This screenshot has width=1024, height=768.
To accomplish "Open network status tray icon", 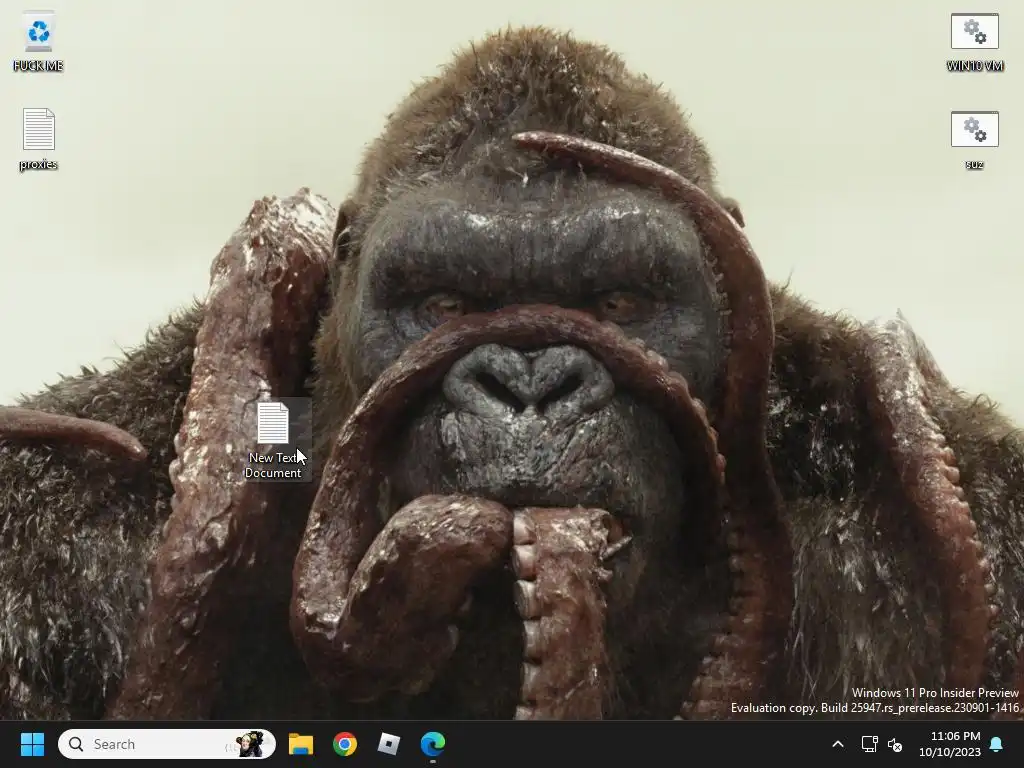I will [869, 744].
